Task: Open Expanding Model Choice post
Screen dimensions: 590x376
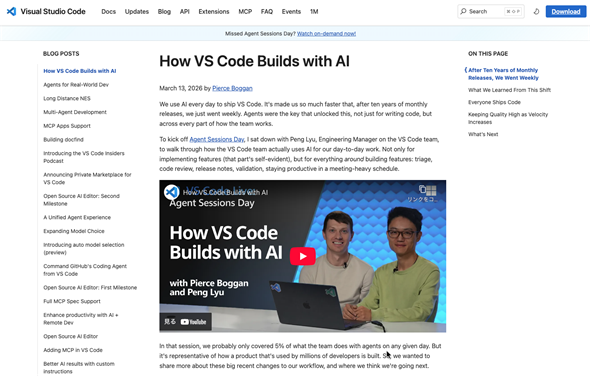Action: click(x=74, y=231)
